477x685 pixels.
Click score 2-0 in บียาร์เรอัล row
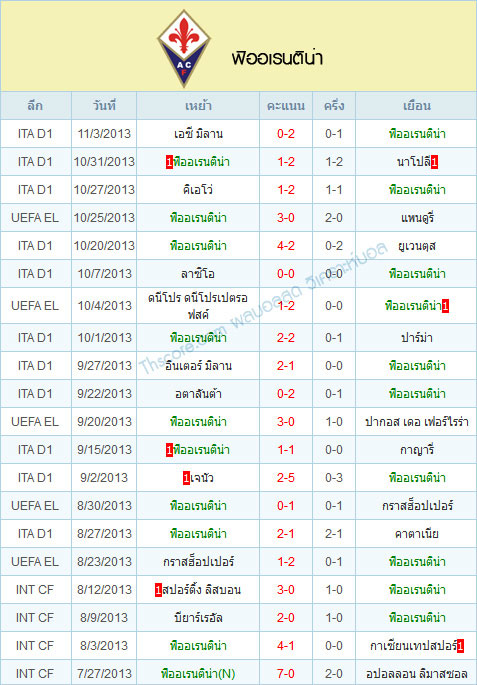coord(286,617)
